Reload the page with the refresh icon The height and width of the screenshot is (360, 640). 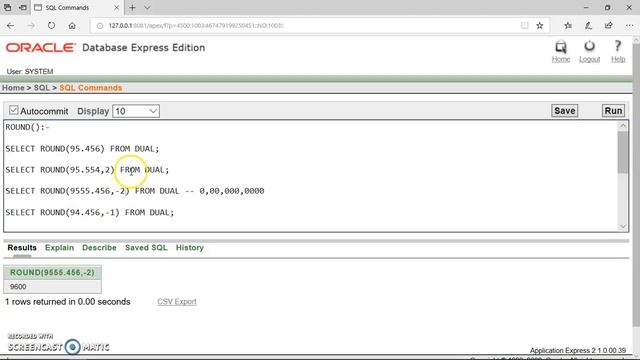click(x=51, y=25)
